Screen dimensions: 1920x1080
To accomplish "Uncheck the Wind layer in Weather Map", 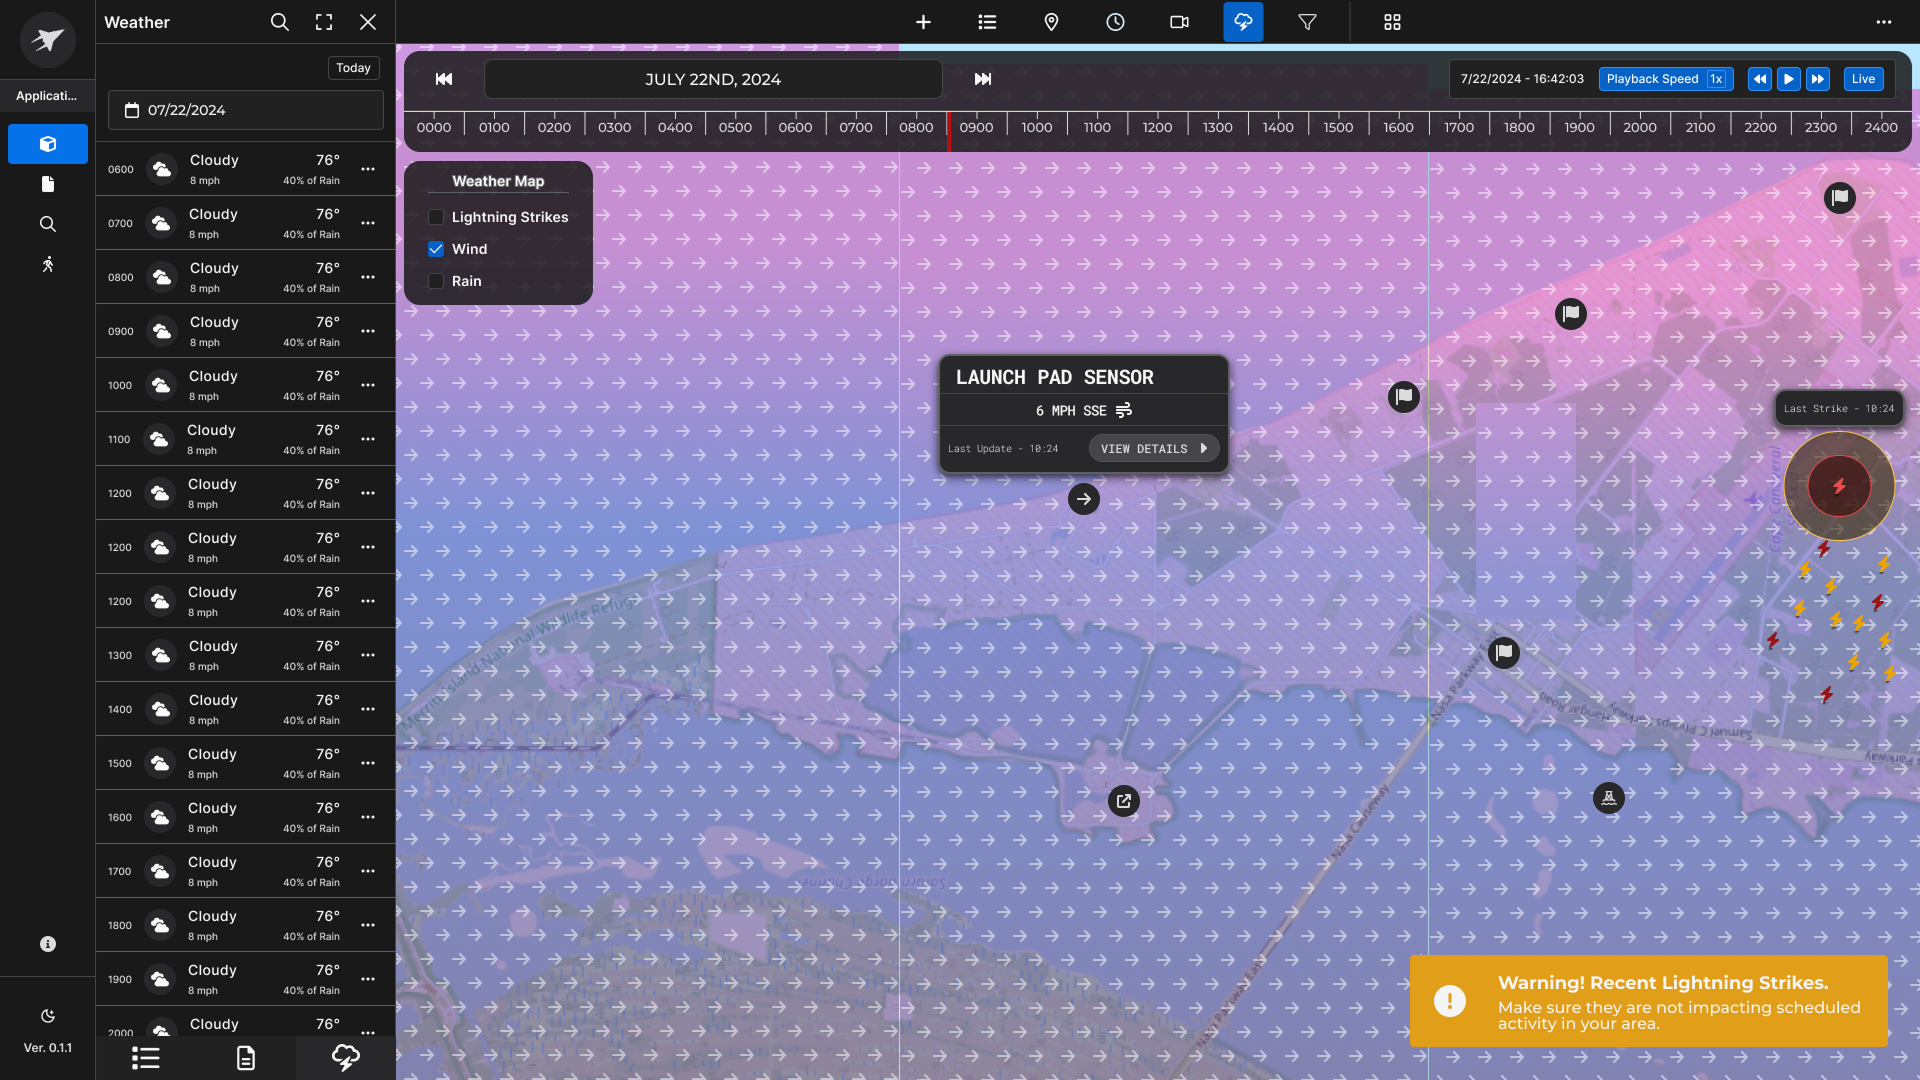I will tap(435, 248).
